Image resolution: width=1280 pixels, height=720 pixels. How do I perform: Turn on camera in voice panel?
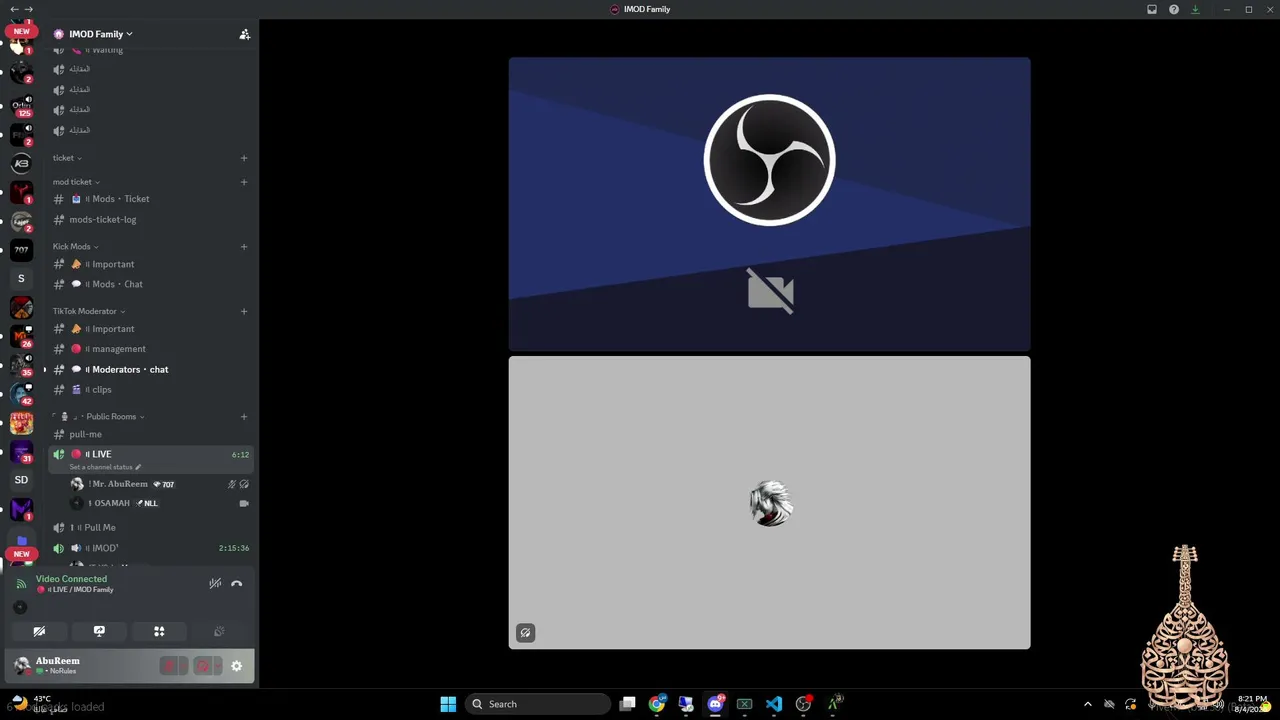39,631
